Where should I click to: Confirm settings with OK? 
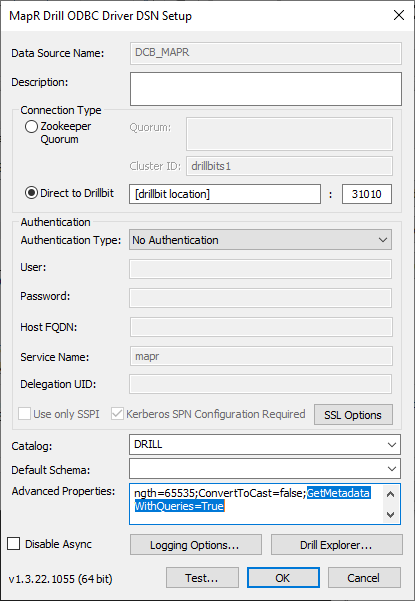283,578
